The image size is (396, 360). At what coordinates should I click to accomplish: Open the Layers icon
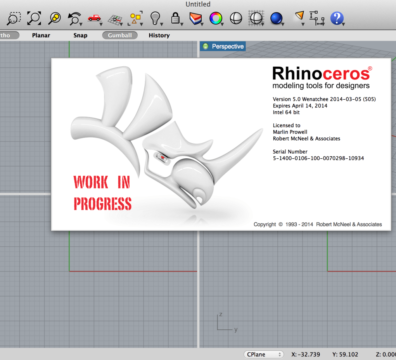pyautogui.click(x=196, y=19)
